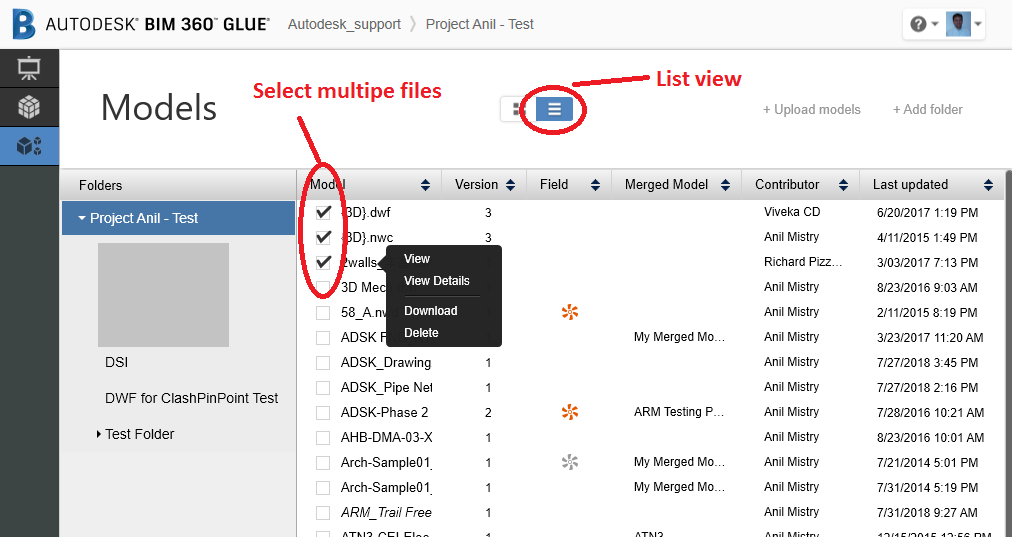Open the user profile avatar menu
The image size is (1012, 537).
pyautogui.click(x=958, y=25)
